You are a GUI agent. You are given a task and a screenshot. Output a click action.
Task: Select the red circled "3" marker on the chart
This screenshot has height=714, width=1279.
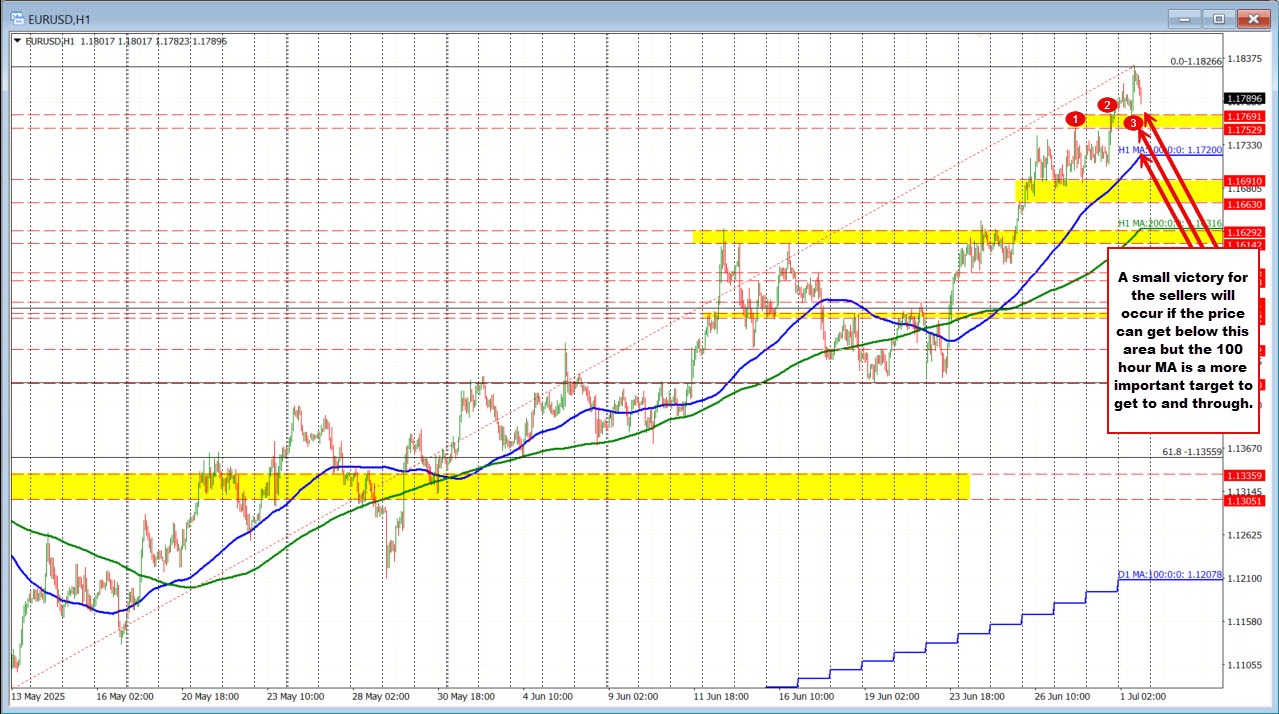coord(1131,123)
